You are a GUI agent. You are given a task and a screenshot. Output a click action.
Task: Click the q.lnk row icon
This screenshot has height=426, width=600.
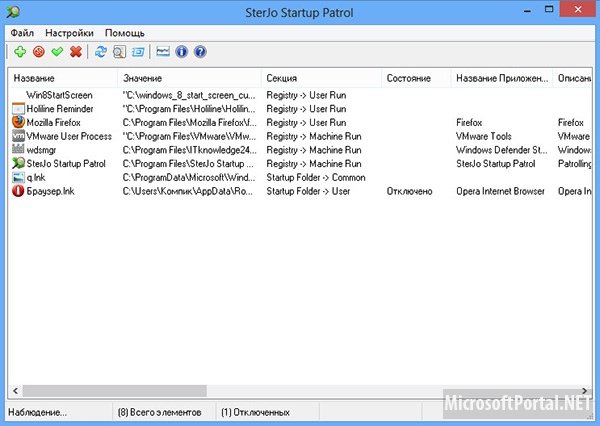pos(18,177)
